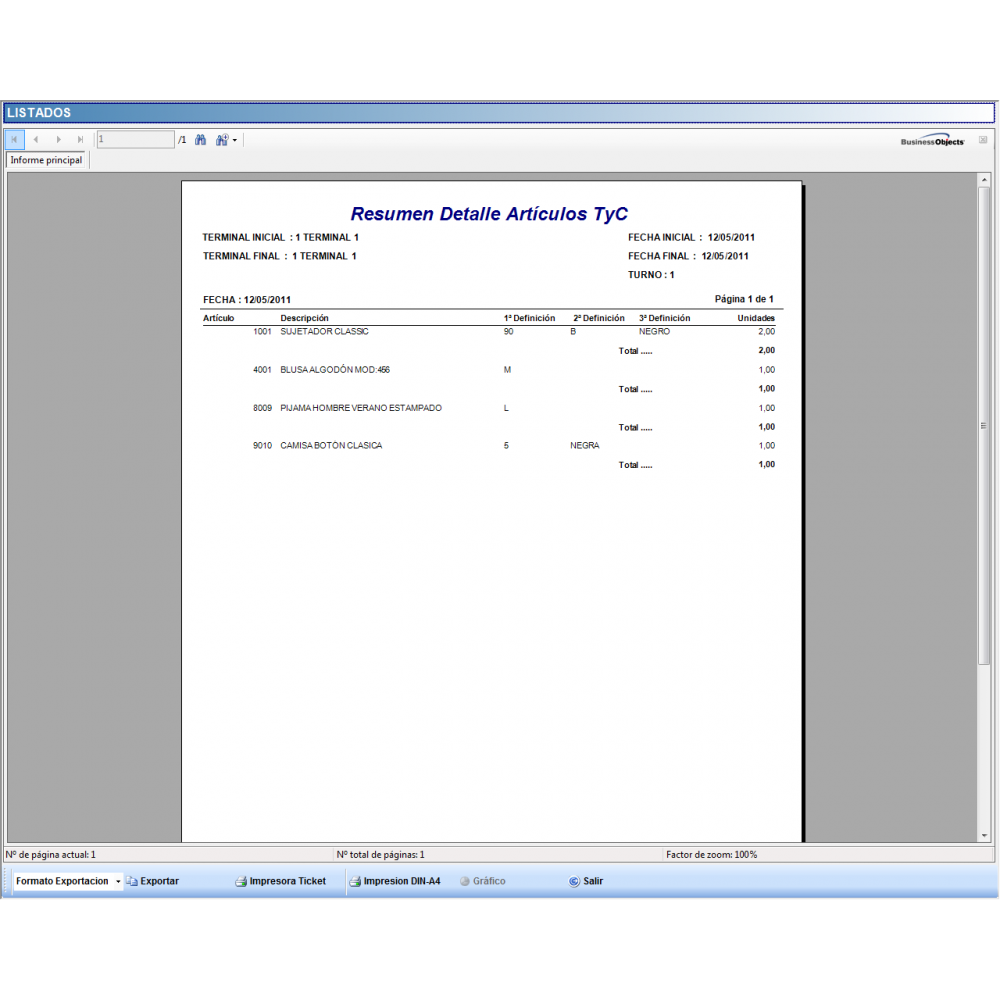This screenshot has height=1000, width=1000.
Task: Click Página 1 de 1 text
Action: click(x=744, y=299)
